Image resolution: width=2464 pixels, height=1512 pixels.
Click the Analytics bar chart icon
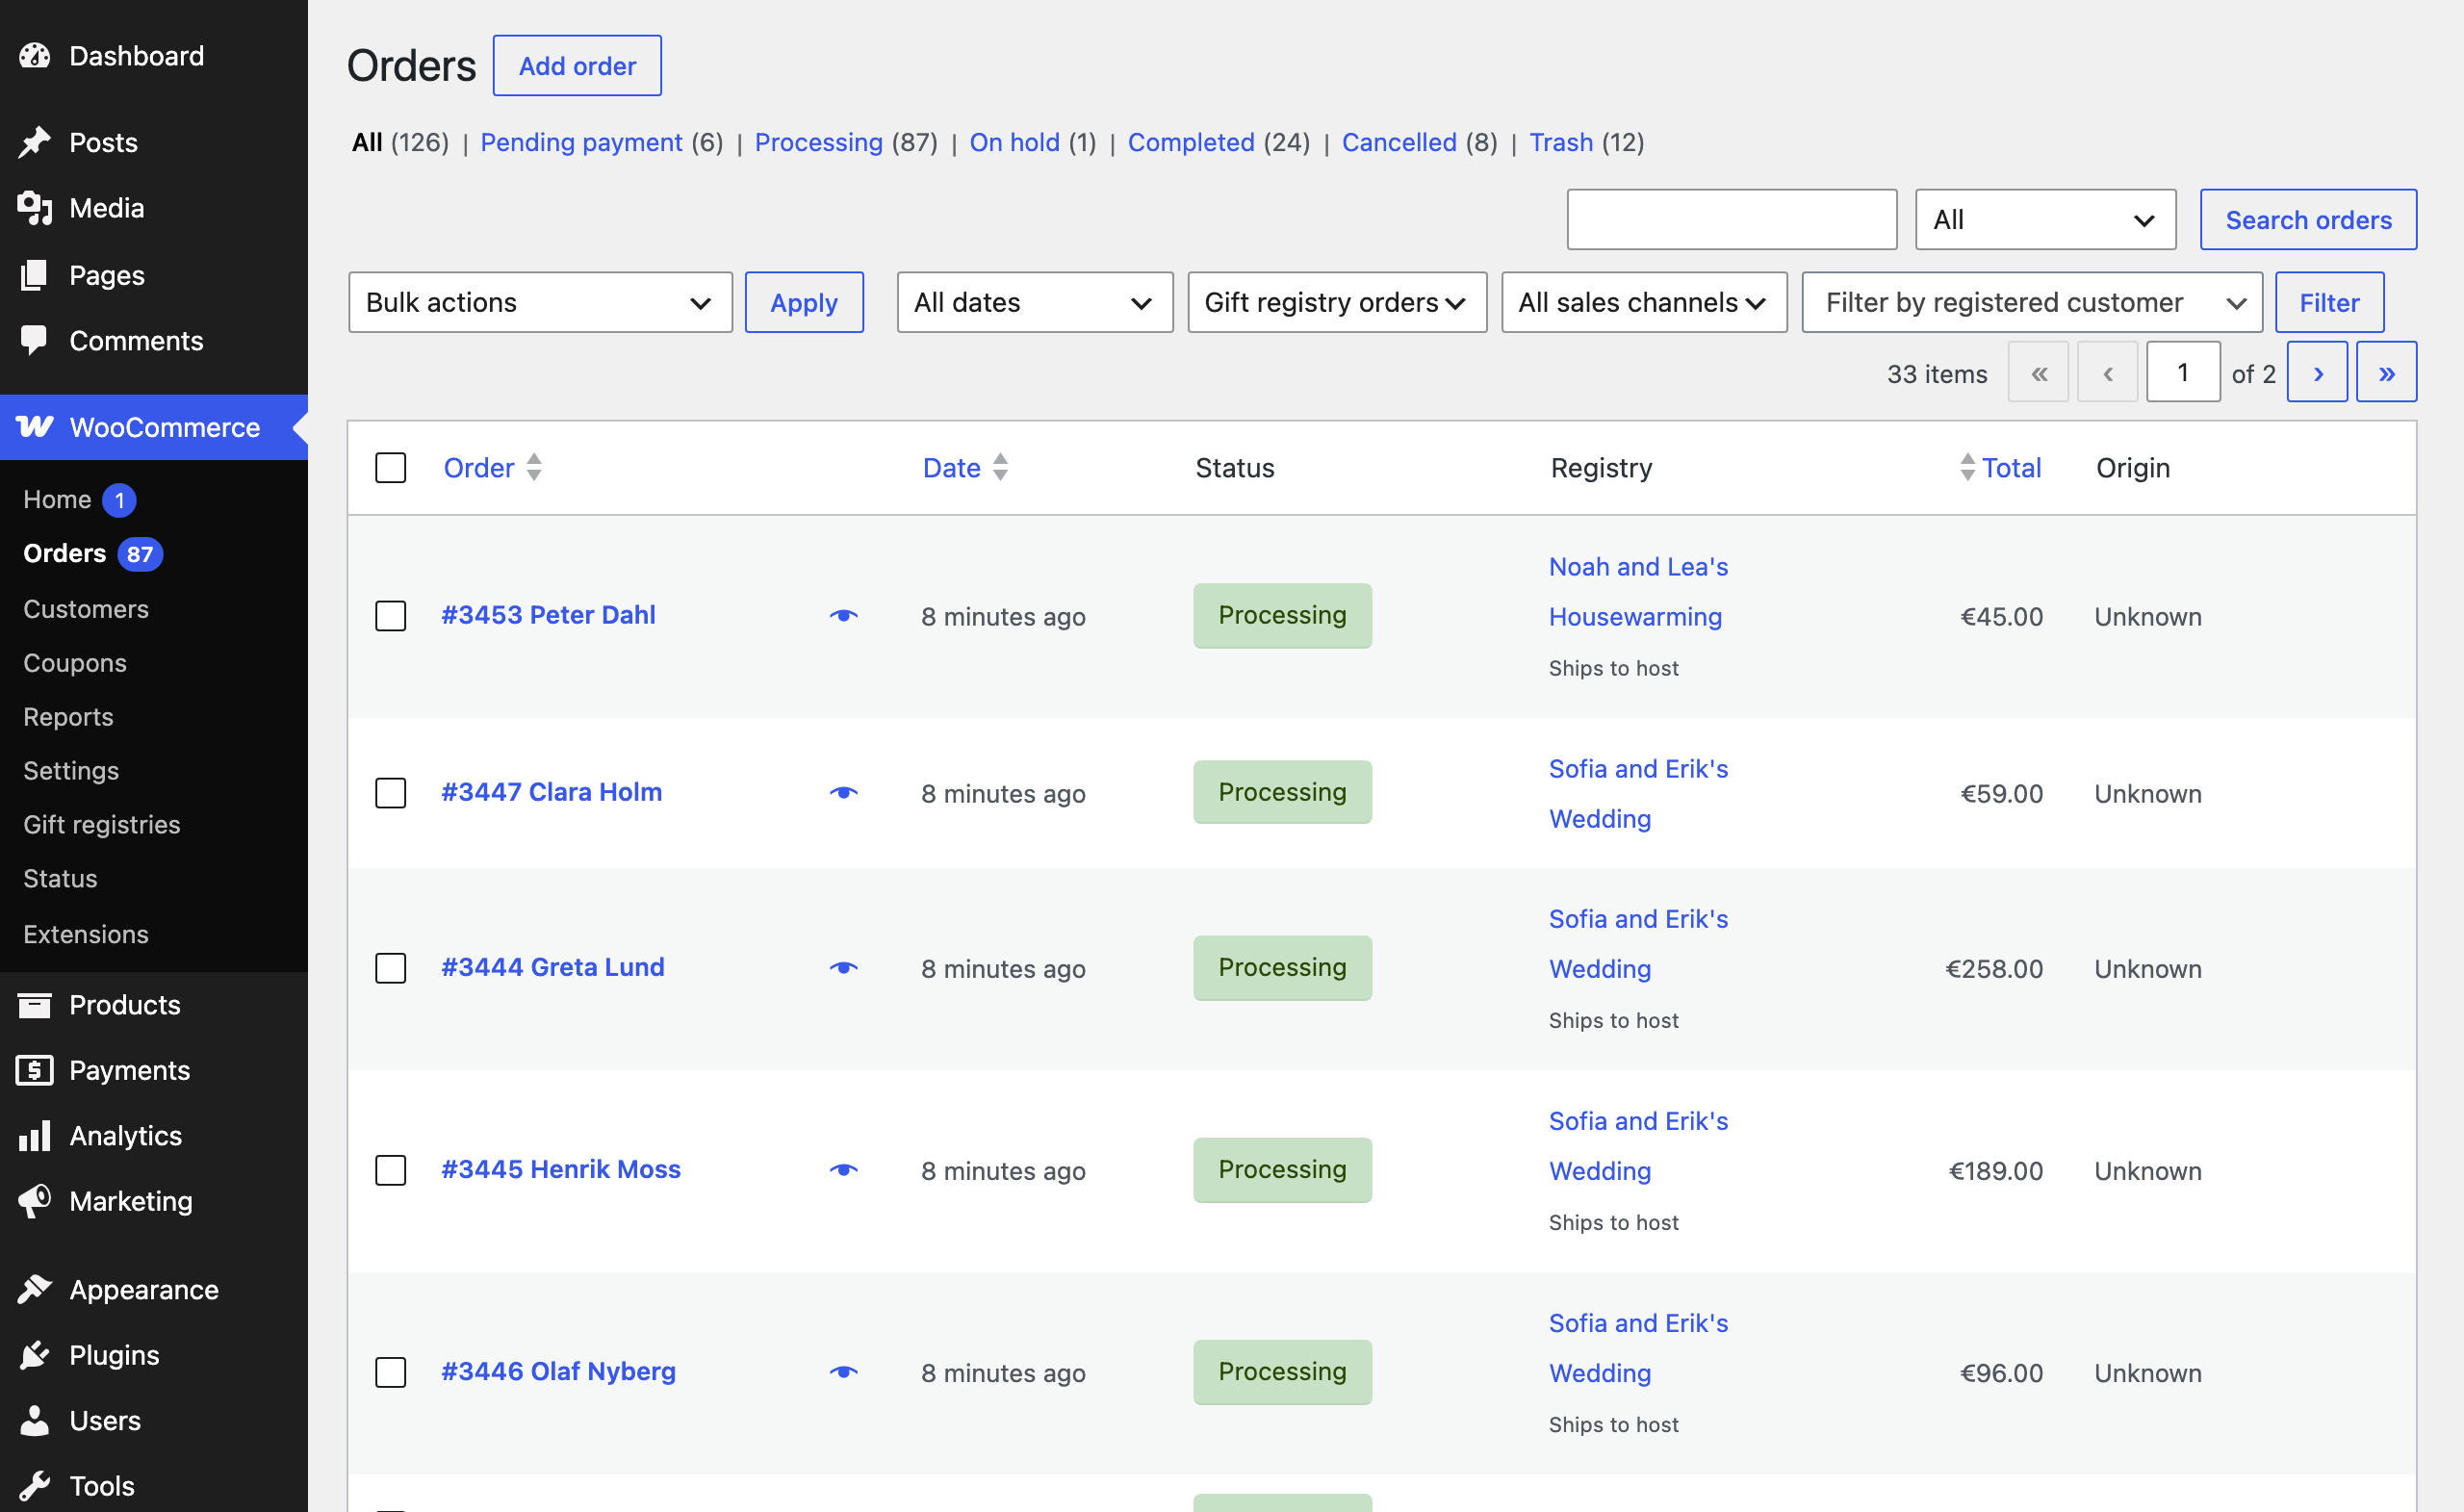click(x=35, y=1136)
